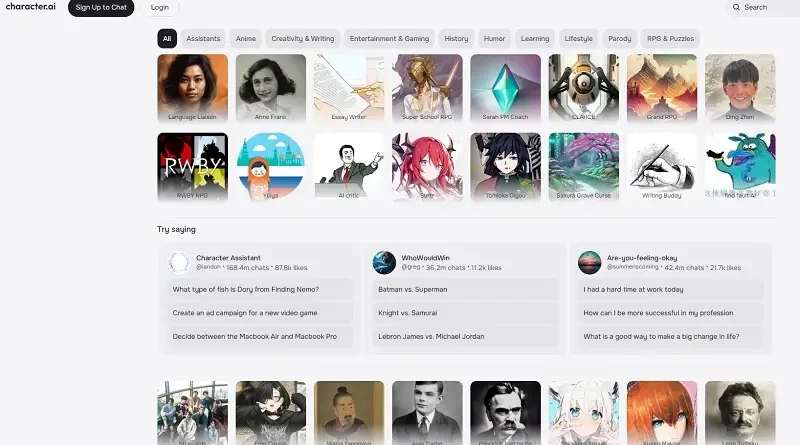Open the Tomioka Giyuu character card
This screenshot has width=800, height=445.
(505, 167)
